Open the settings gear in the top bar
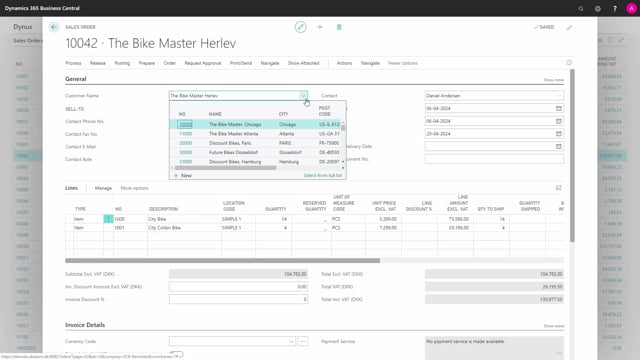The height and width of the screenshot is (360, 640). click(x=598, y=8)
